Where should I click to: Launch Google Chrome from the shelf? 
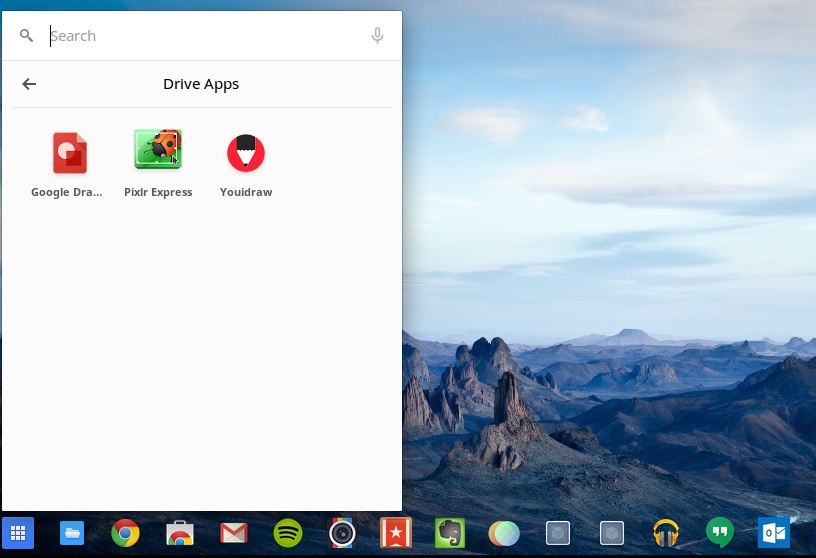(x=125, y=533)
